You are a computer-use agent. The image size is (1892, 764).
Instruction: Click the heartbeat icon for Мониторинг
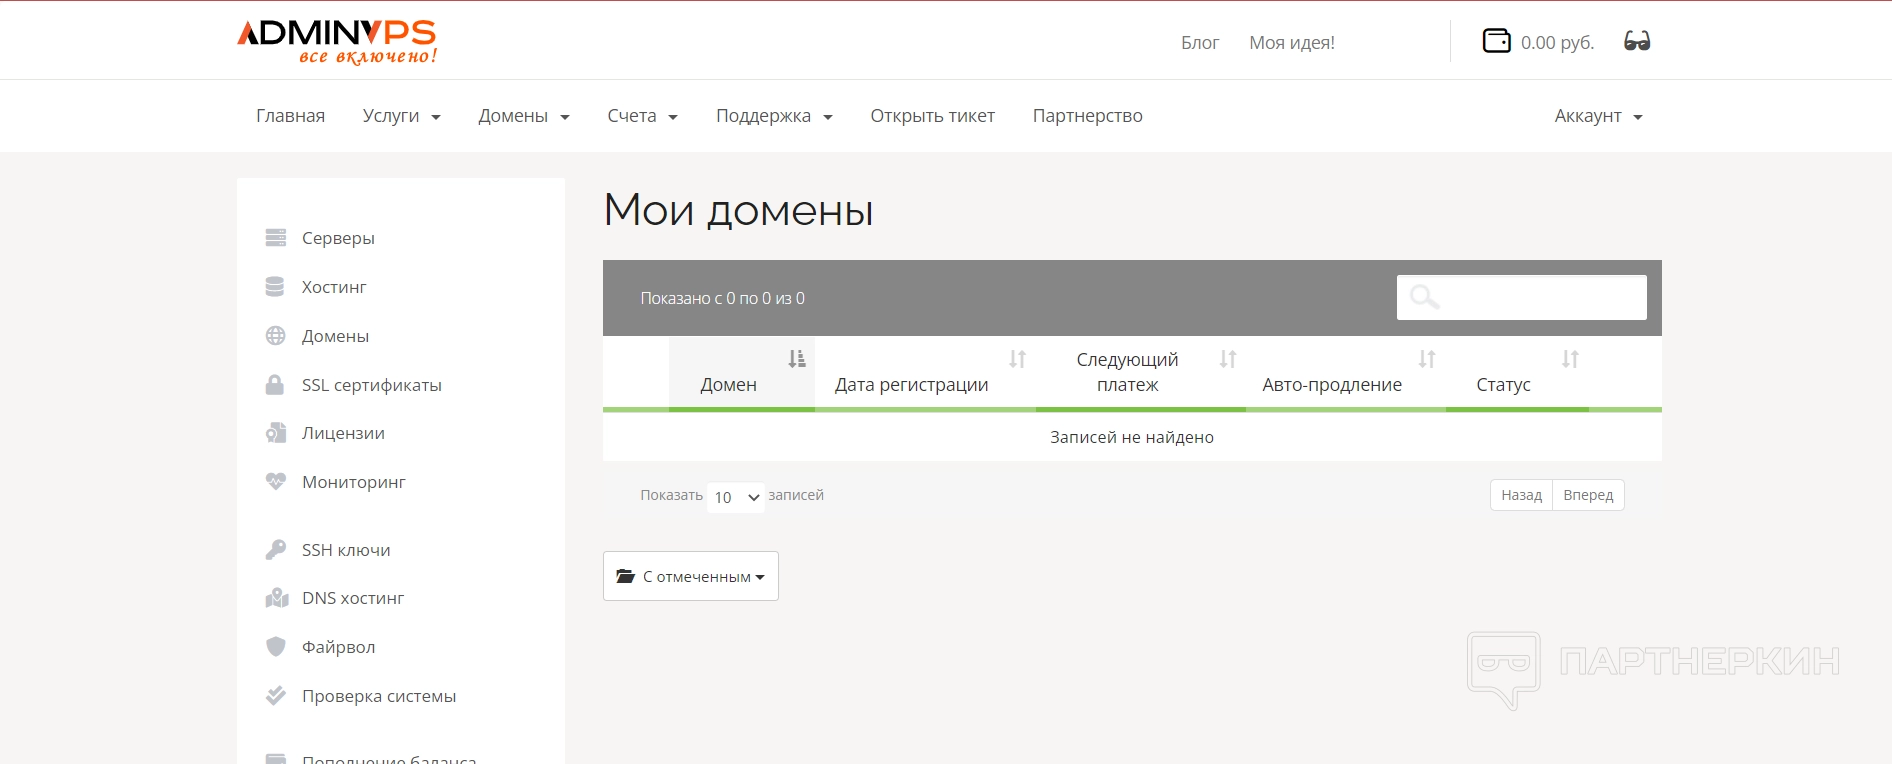click(x=276, y=481)
